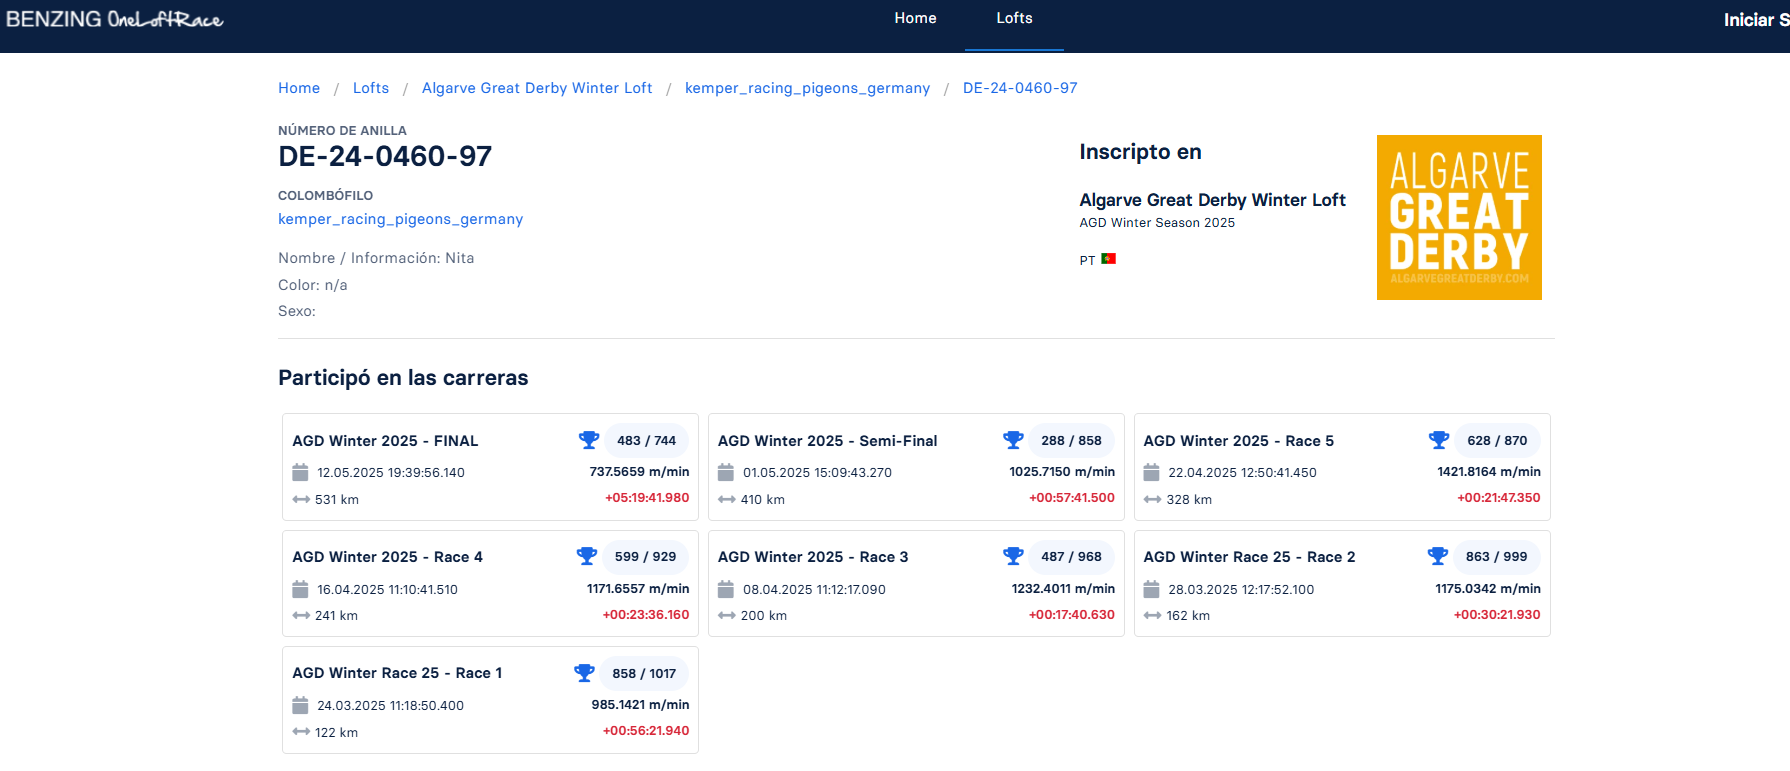
Task: Click the Algarve Great Derby logo image
Action: point(1459,217)
